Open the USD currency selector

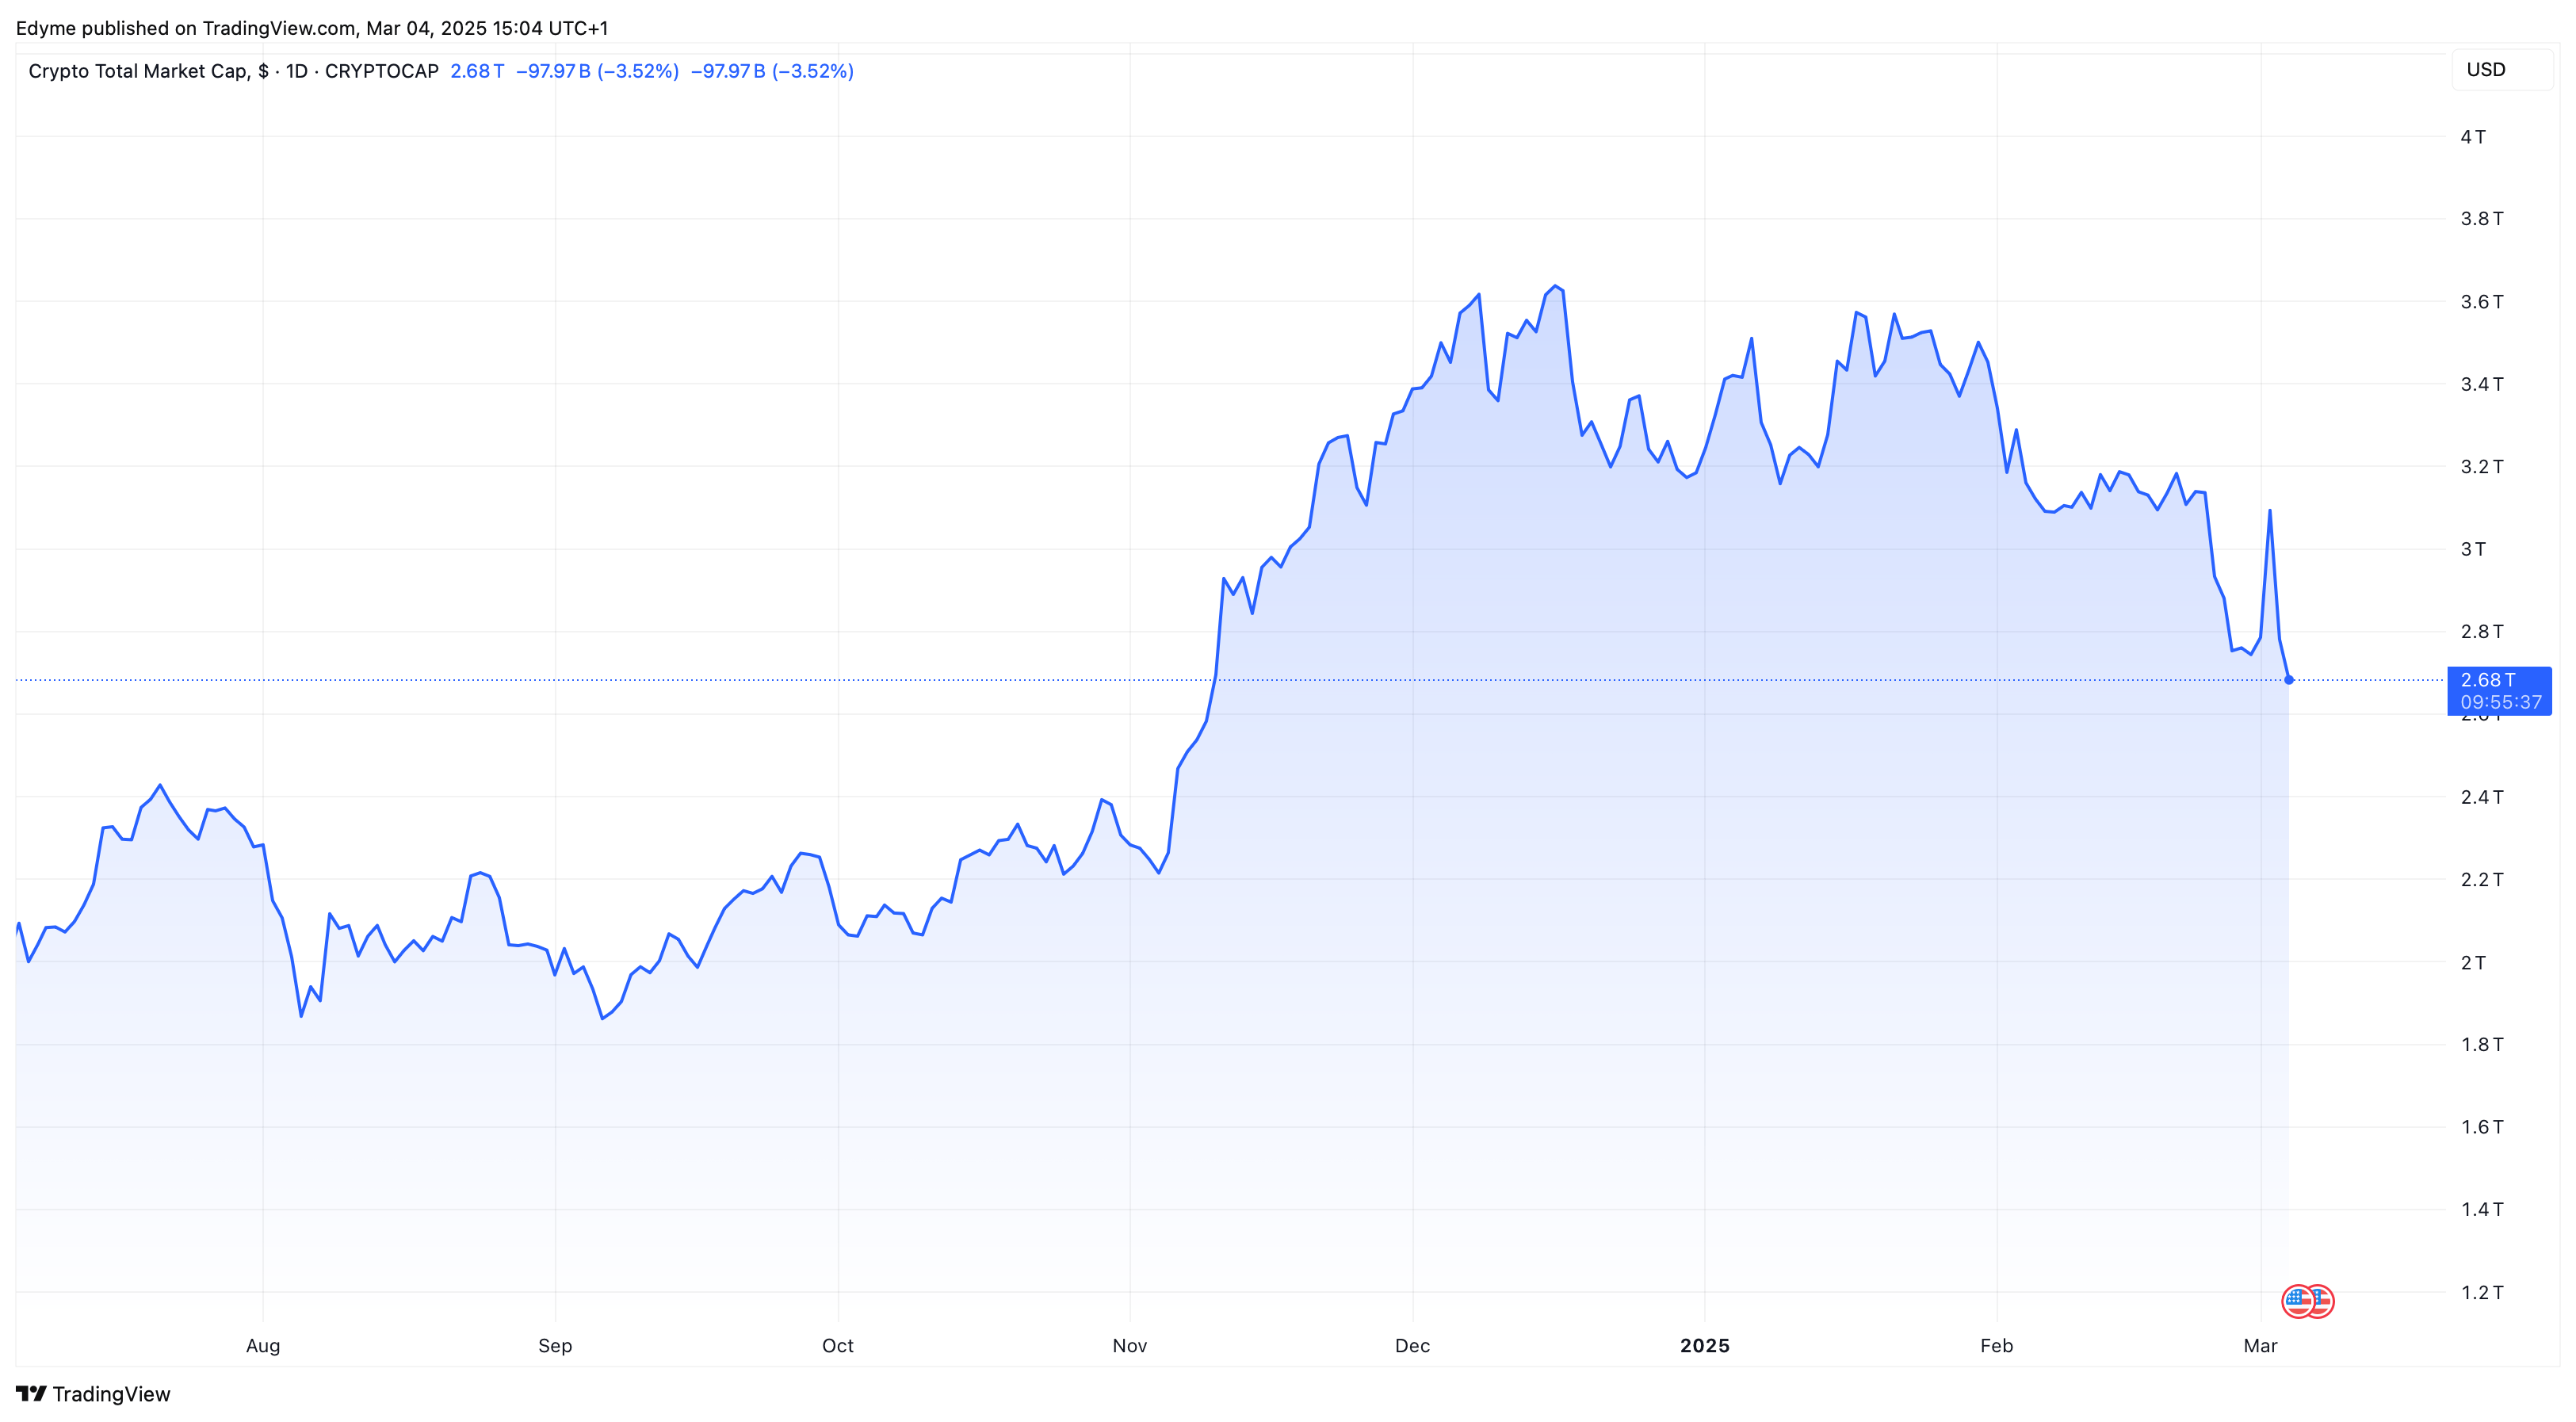click(2502, 70)
